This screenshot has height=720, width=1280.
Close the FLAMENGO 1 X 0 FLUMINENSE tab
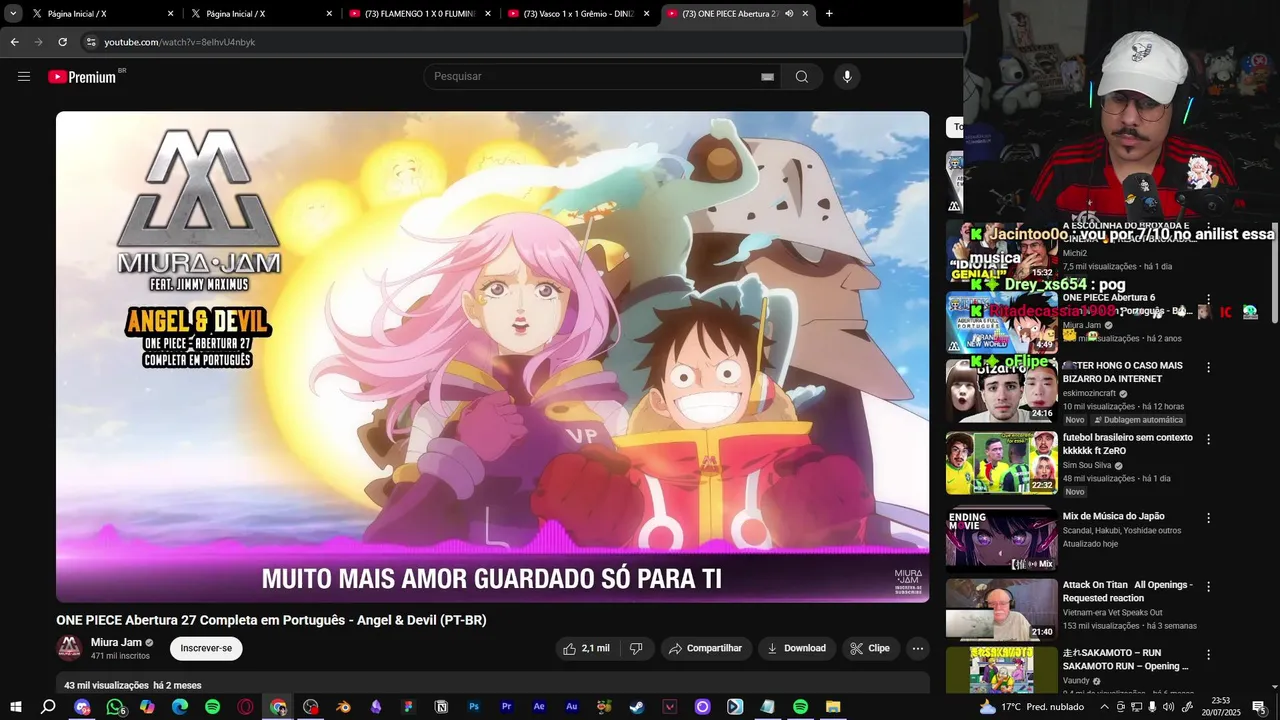[488, 14]
